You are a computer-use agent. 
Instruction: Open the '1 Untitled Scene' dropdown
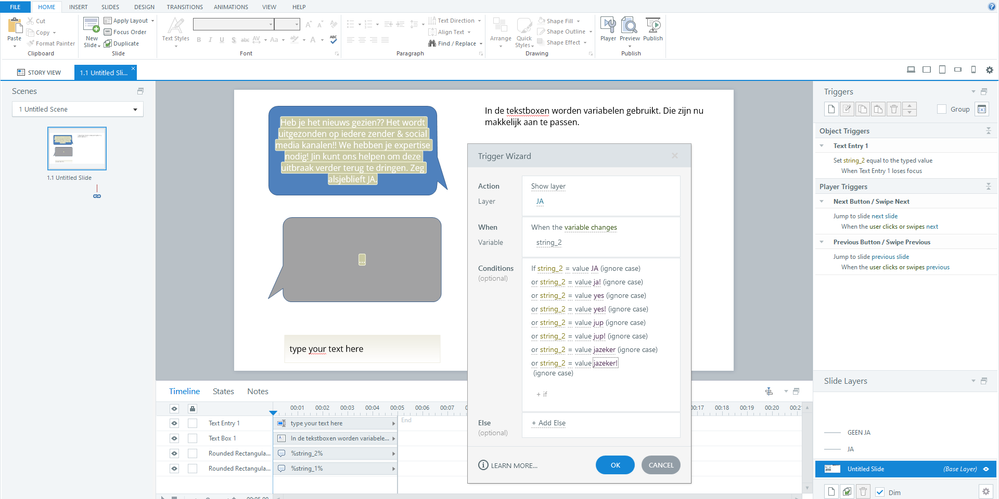point(77,109)
